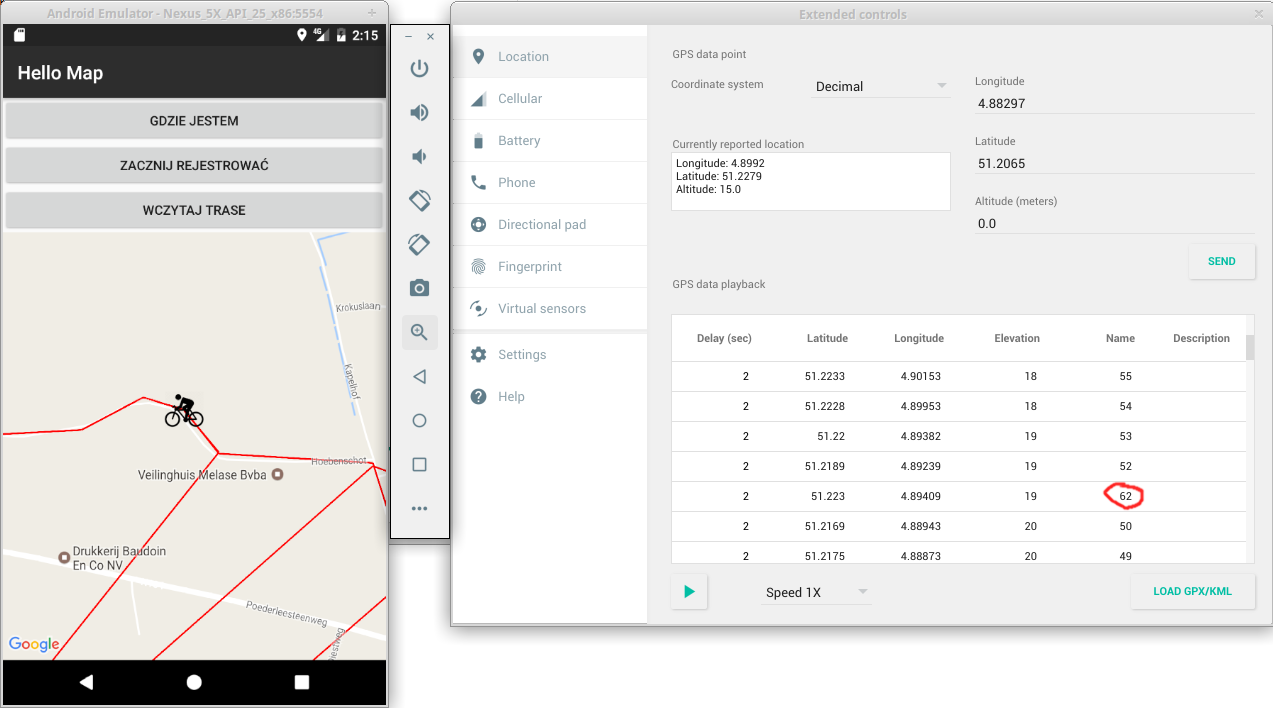Lower volume using volume down icon

point(419,156)
